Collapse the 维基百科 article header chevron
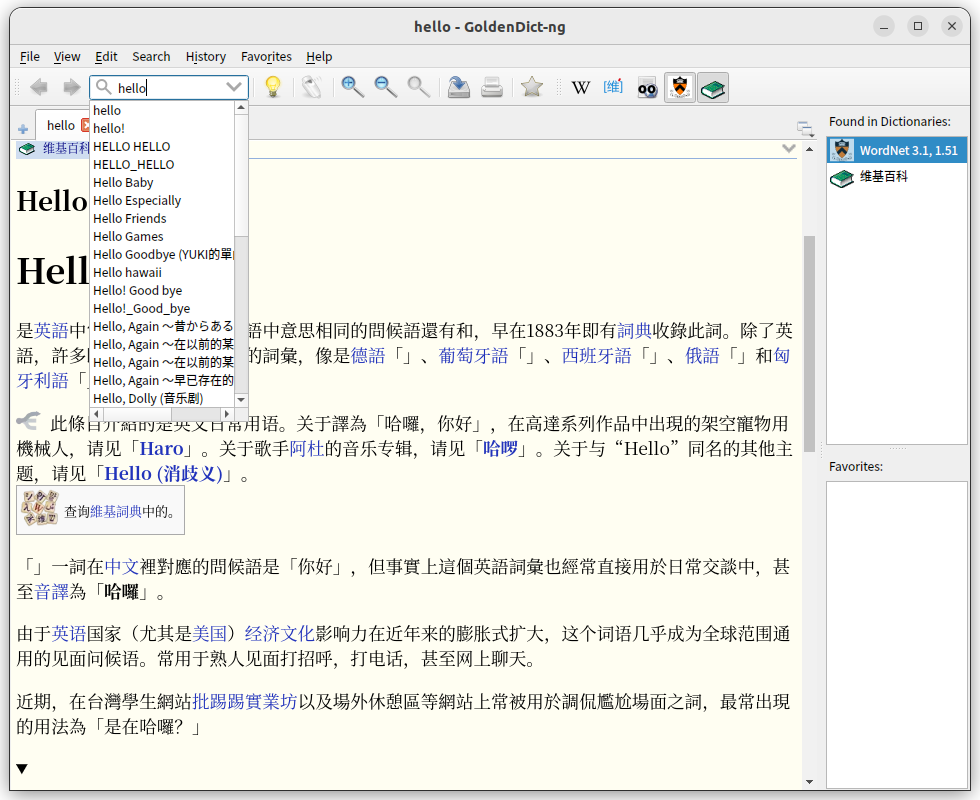Image resolution: width=980 pixels, height=800 pixels. [x=788, y=149]
